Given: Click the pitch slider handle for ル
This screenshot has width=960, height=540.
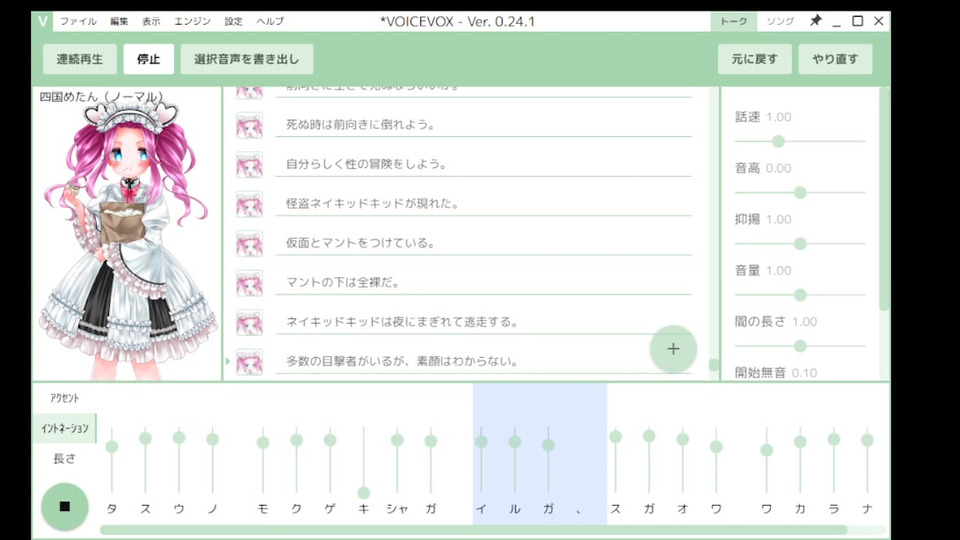Looking at the screenshot, I should [x=515, y=442].
